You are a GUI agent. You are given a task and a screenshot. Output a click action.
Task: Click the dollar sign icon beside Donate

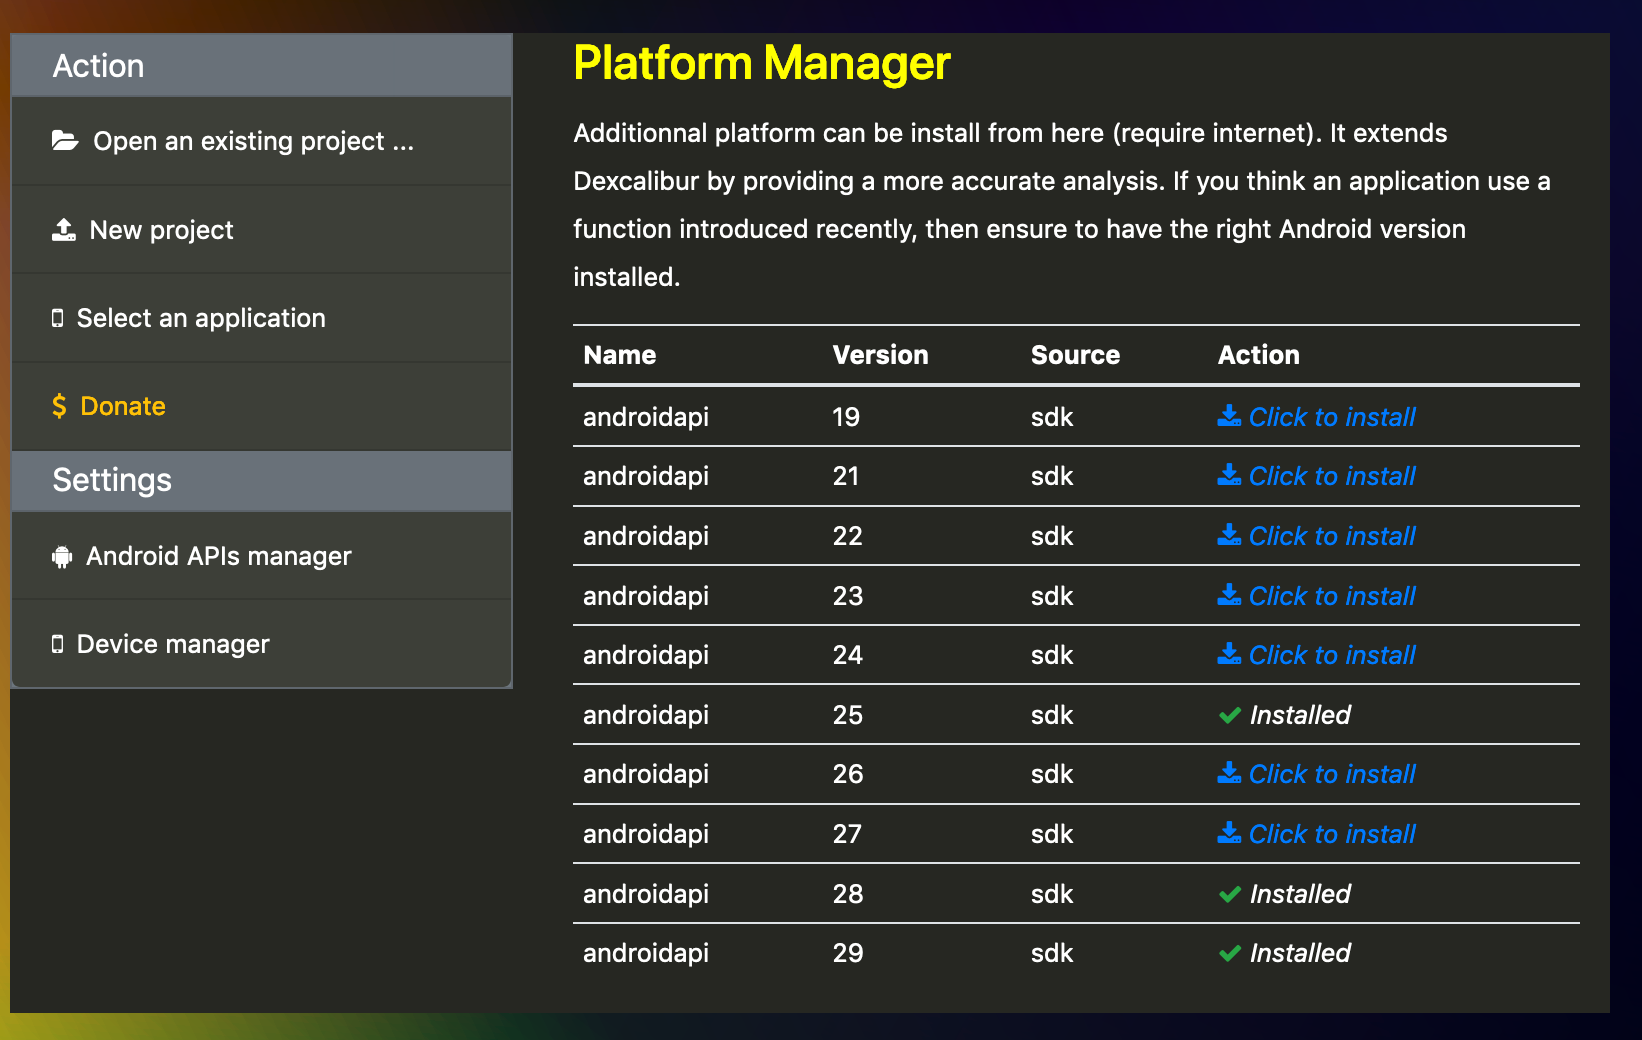point(59,406)
